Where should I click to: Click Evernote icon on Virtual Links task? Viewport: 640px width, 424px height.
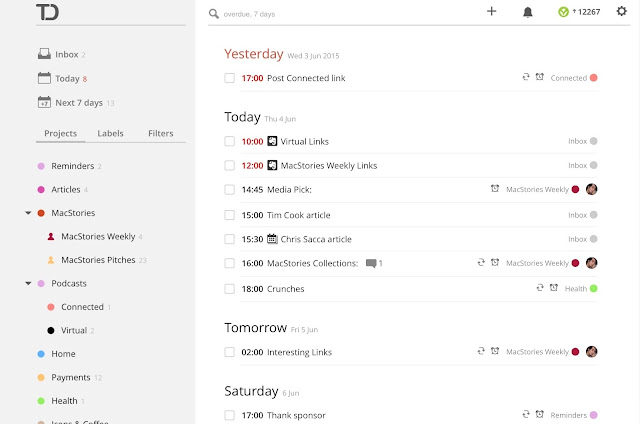point(272,141)
